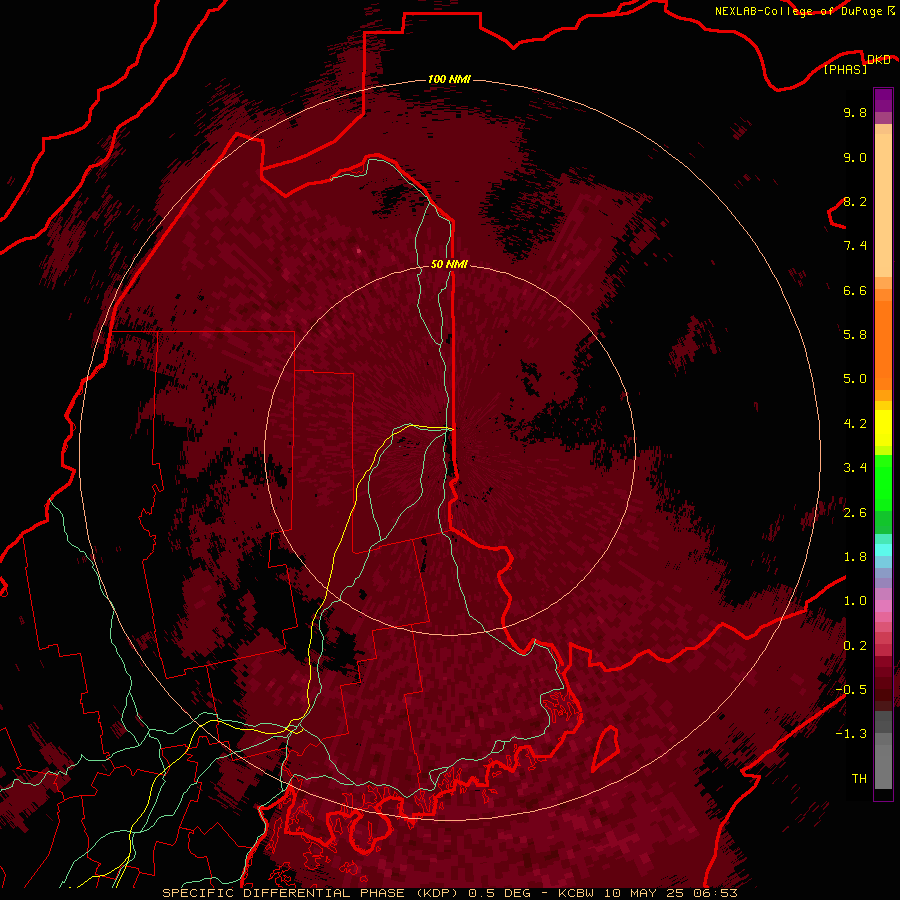Select the 2.6 value on the color scale
900x900 pixels.
(855, 513)
